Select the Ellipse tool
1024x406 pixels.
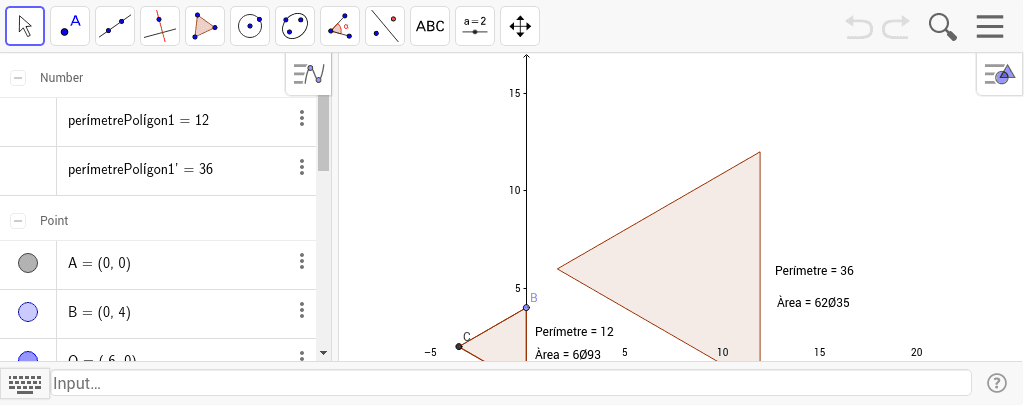[295, 26]
